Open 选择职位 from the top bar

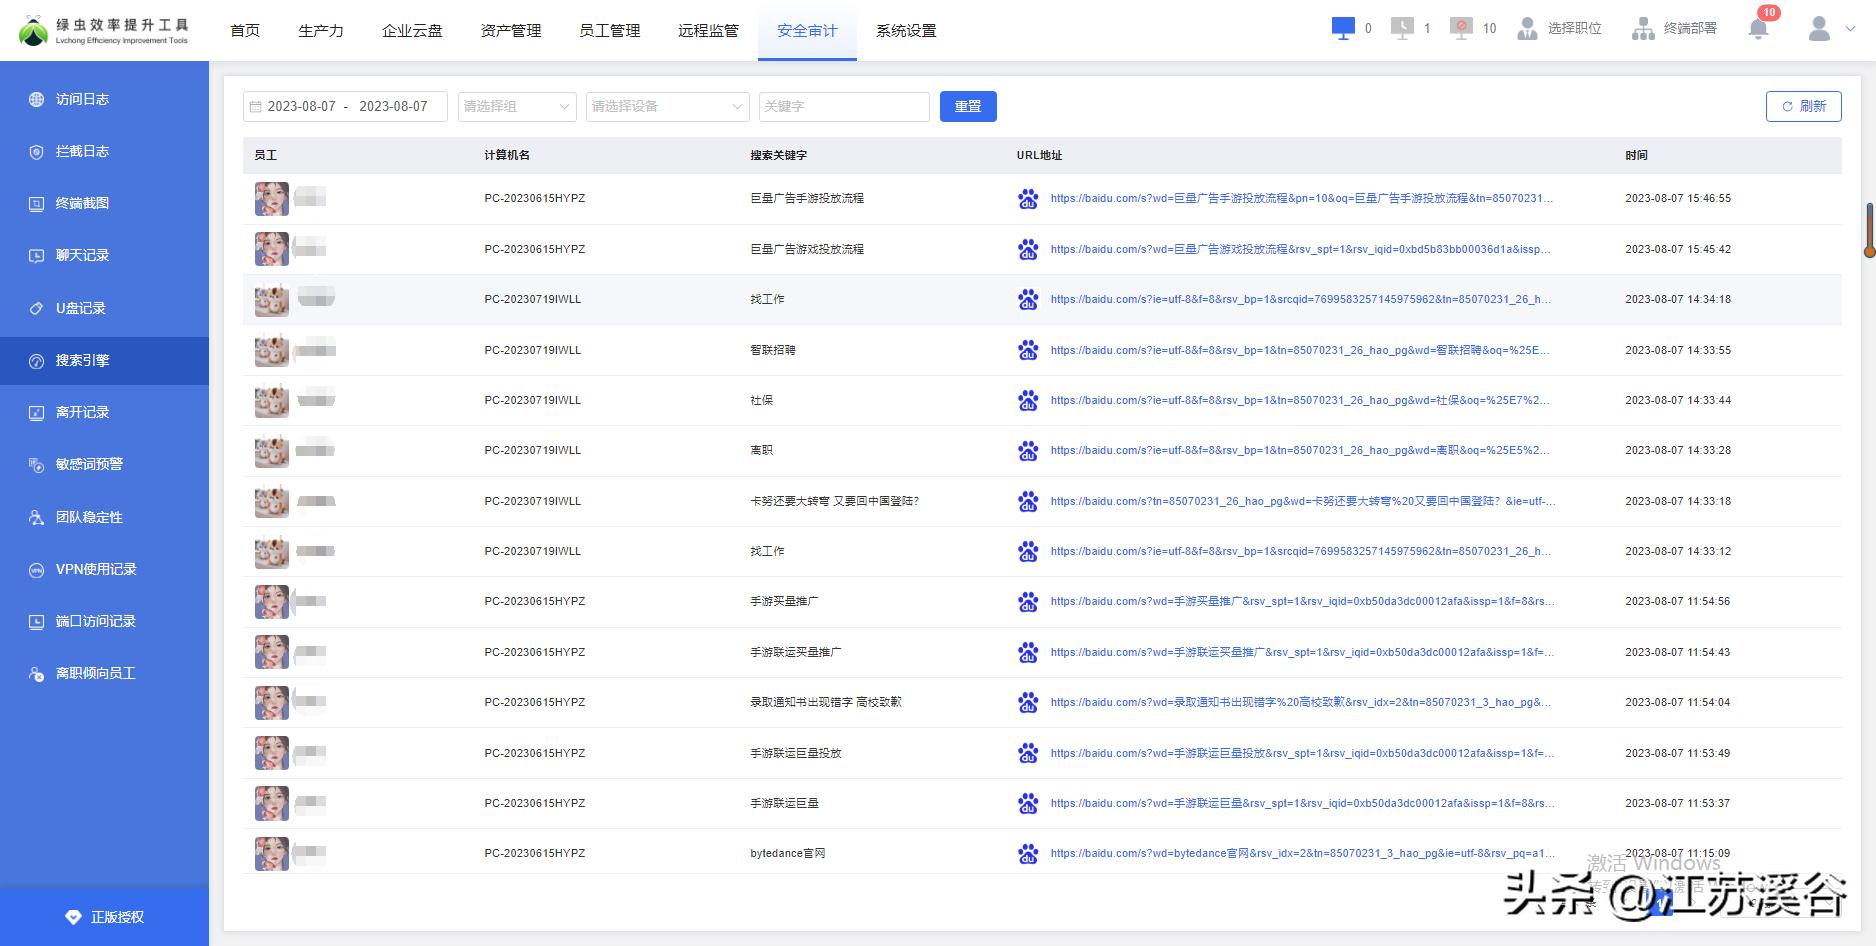pos(1558,28)
